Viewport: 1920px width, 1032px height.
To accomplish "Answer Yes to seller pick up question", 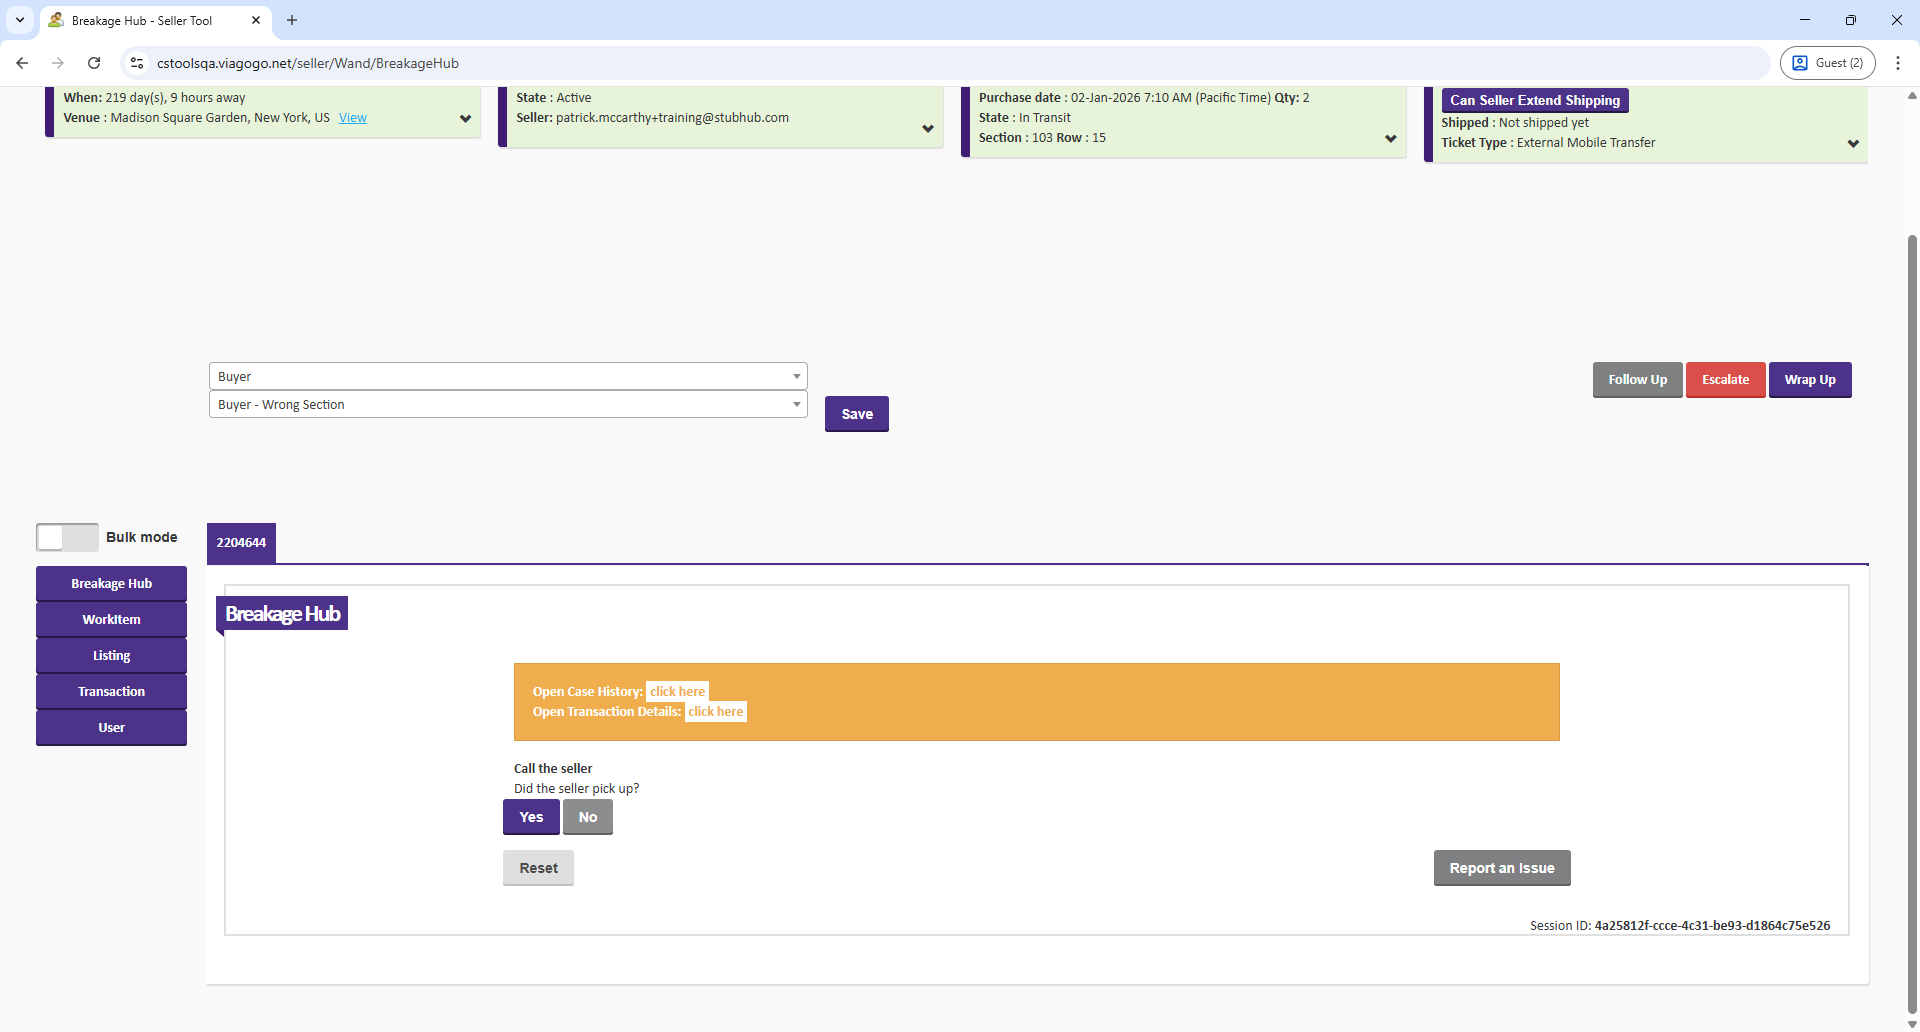I will tap(531, 817).
